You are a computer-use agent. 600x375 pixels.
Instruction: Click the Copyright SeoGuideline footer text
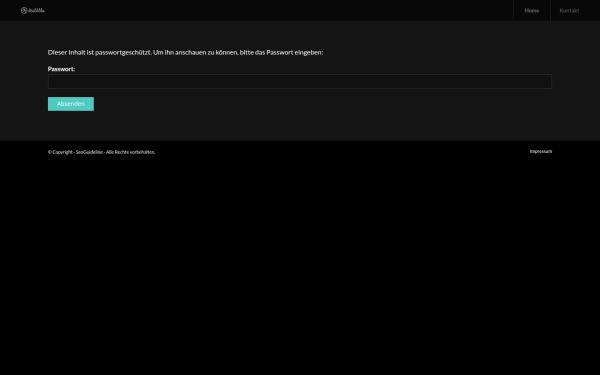[101, 152]
